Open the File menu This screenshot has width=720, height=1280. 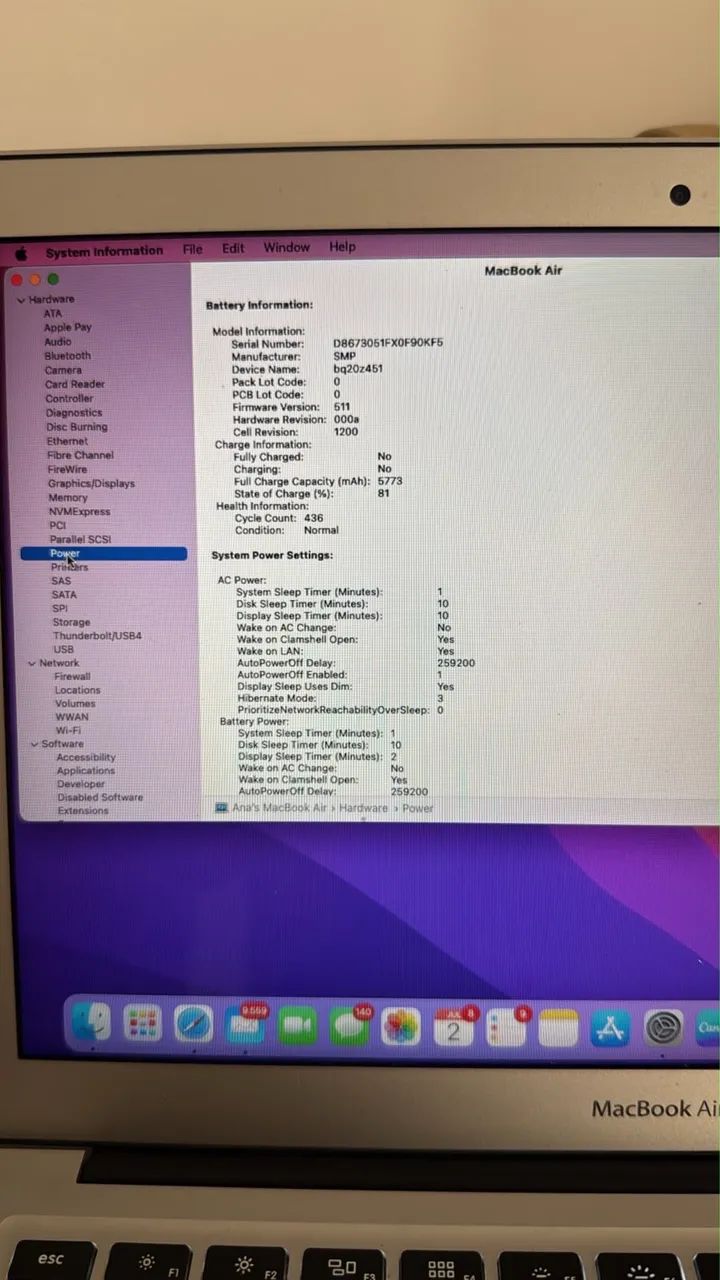tap(193, 249)
